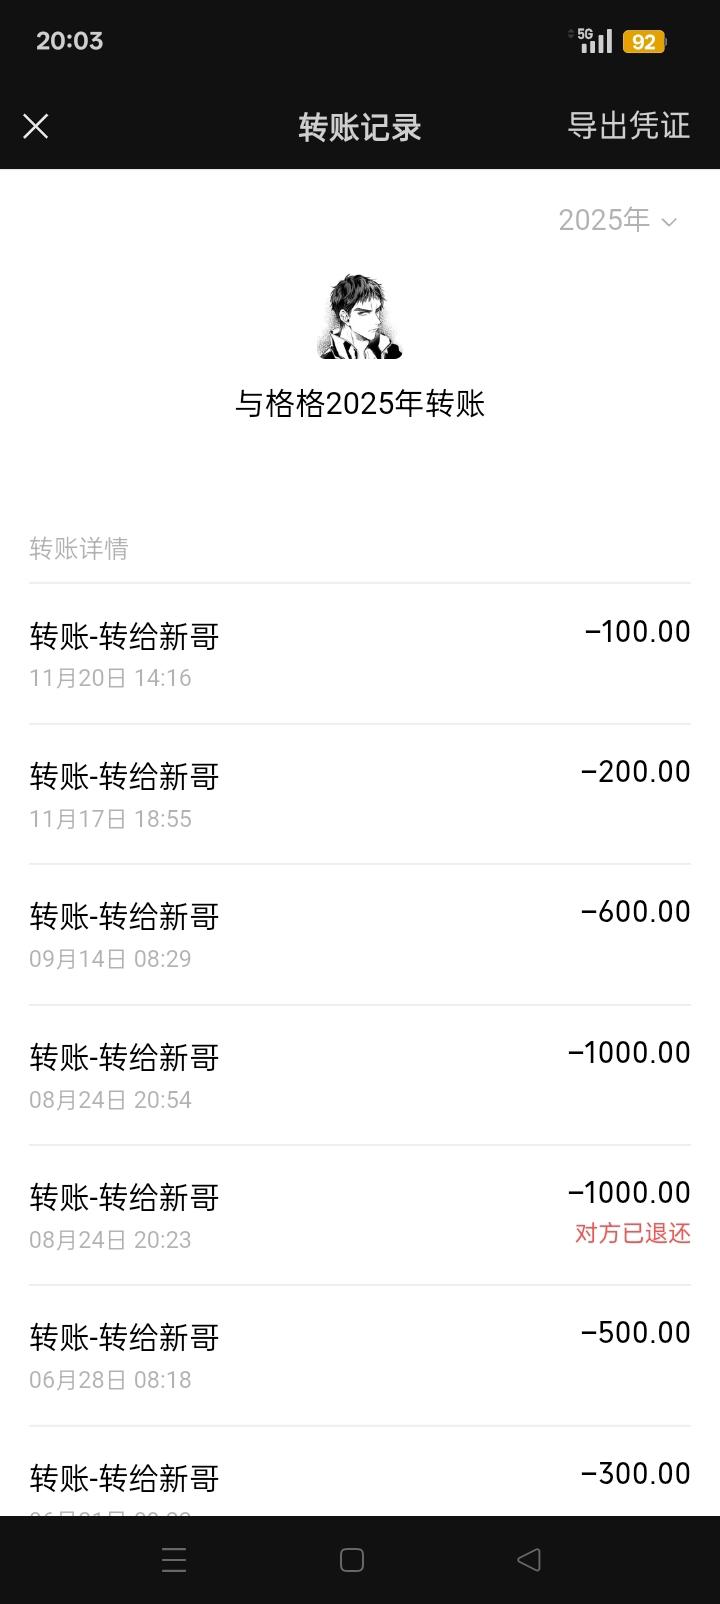The height and width of the screenshot is (1604, 720).
Task: Open the 06月28日 08:18 transfer record
Action: tap(360, 1356)
